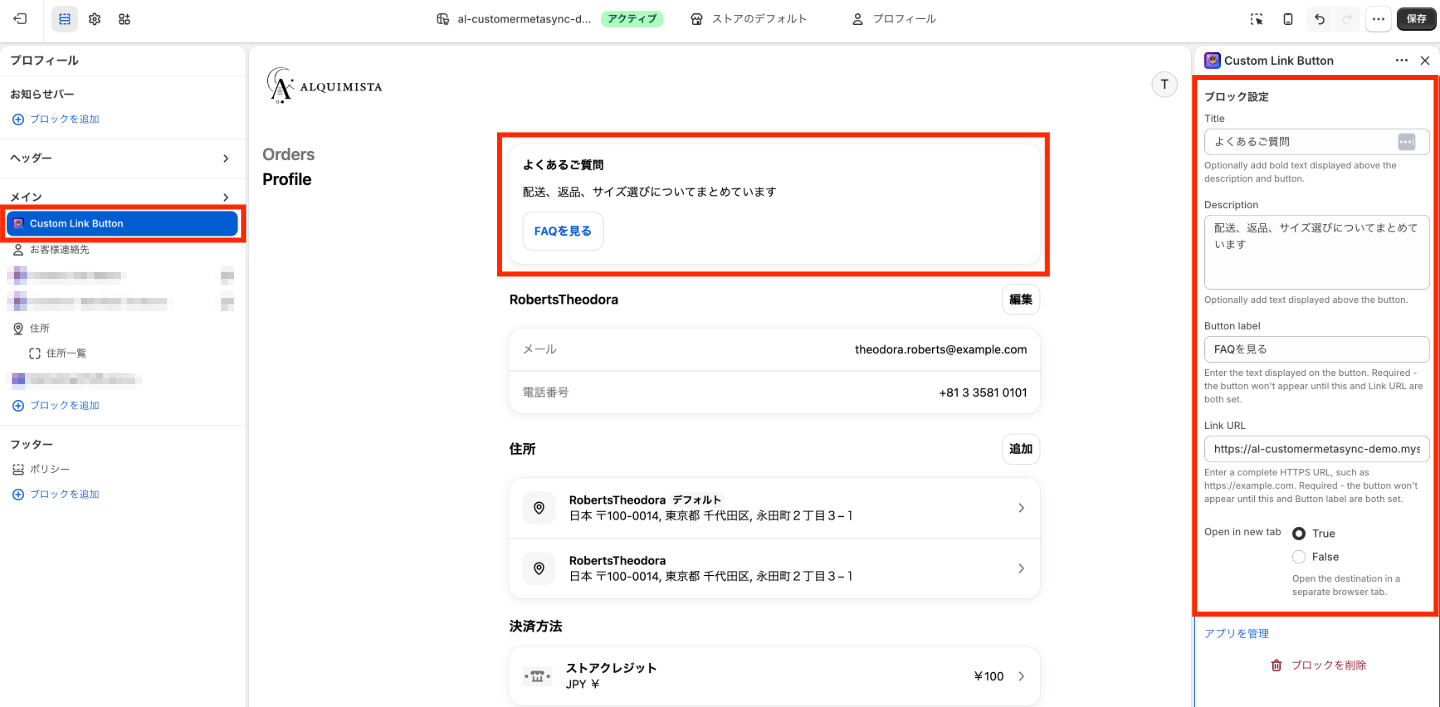The image size is (1440, 707).
Task: Open the プロフィール page selector
Action: coord(894,19)
